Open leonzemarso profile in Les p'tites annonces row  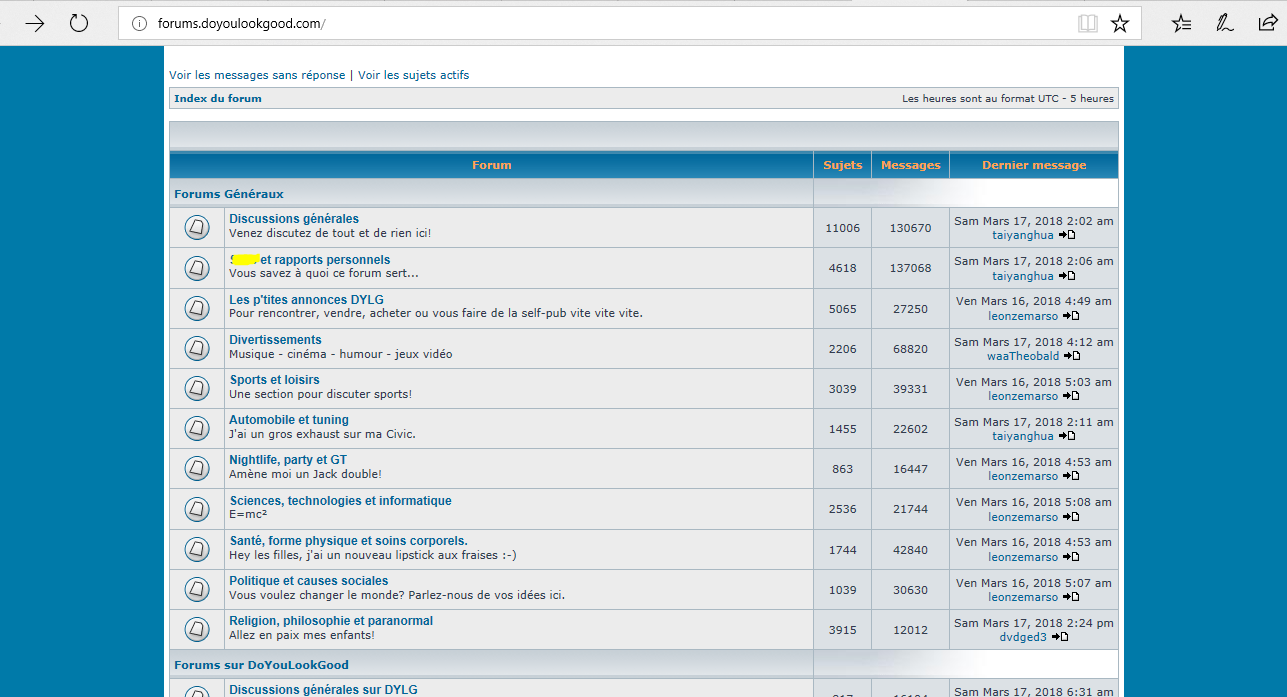click(1023, 315)
